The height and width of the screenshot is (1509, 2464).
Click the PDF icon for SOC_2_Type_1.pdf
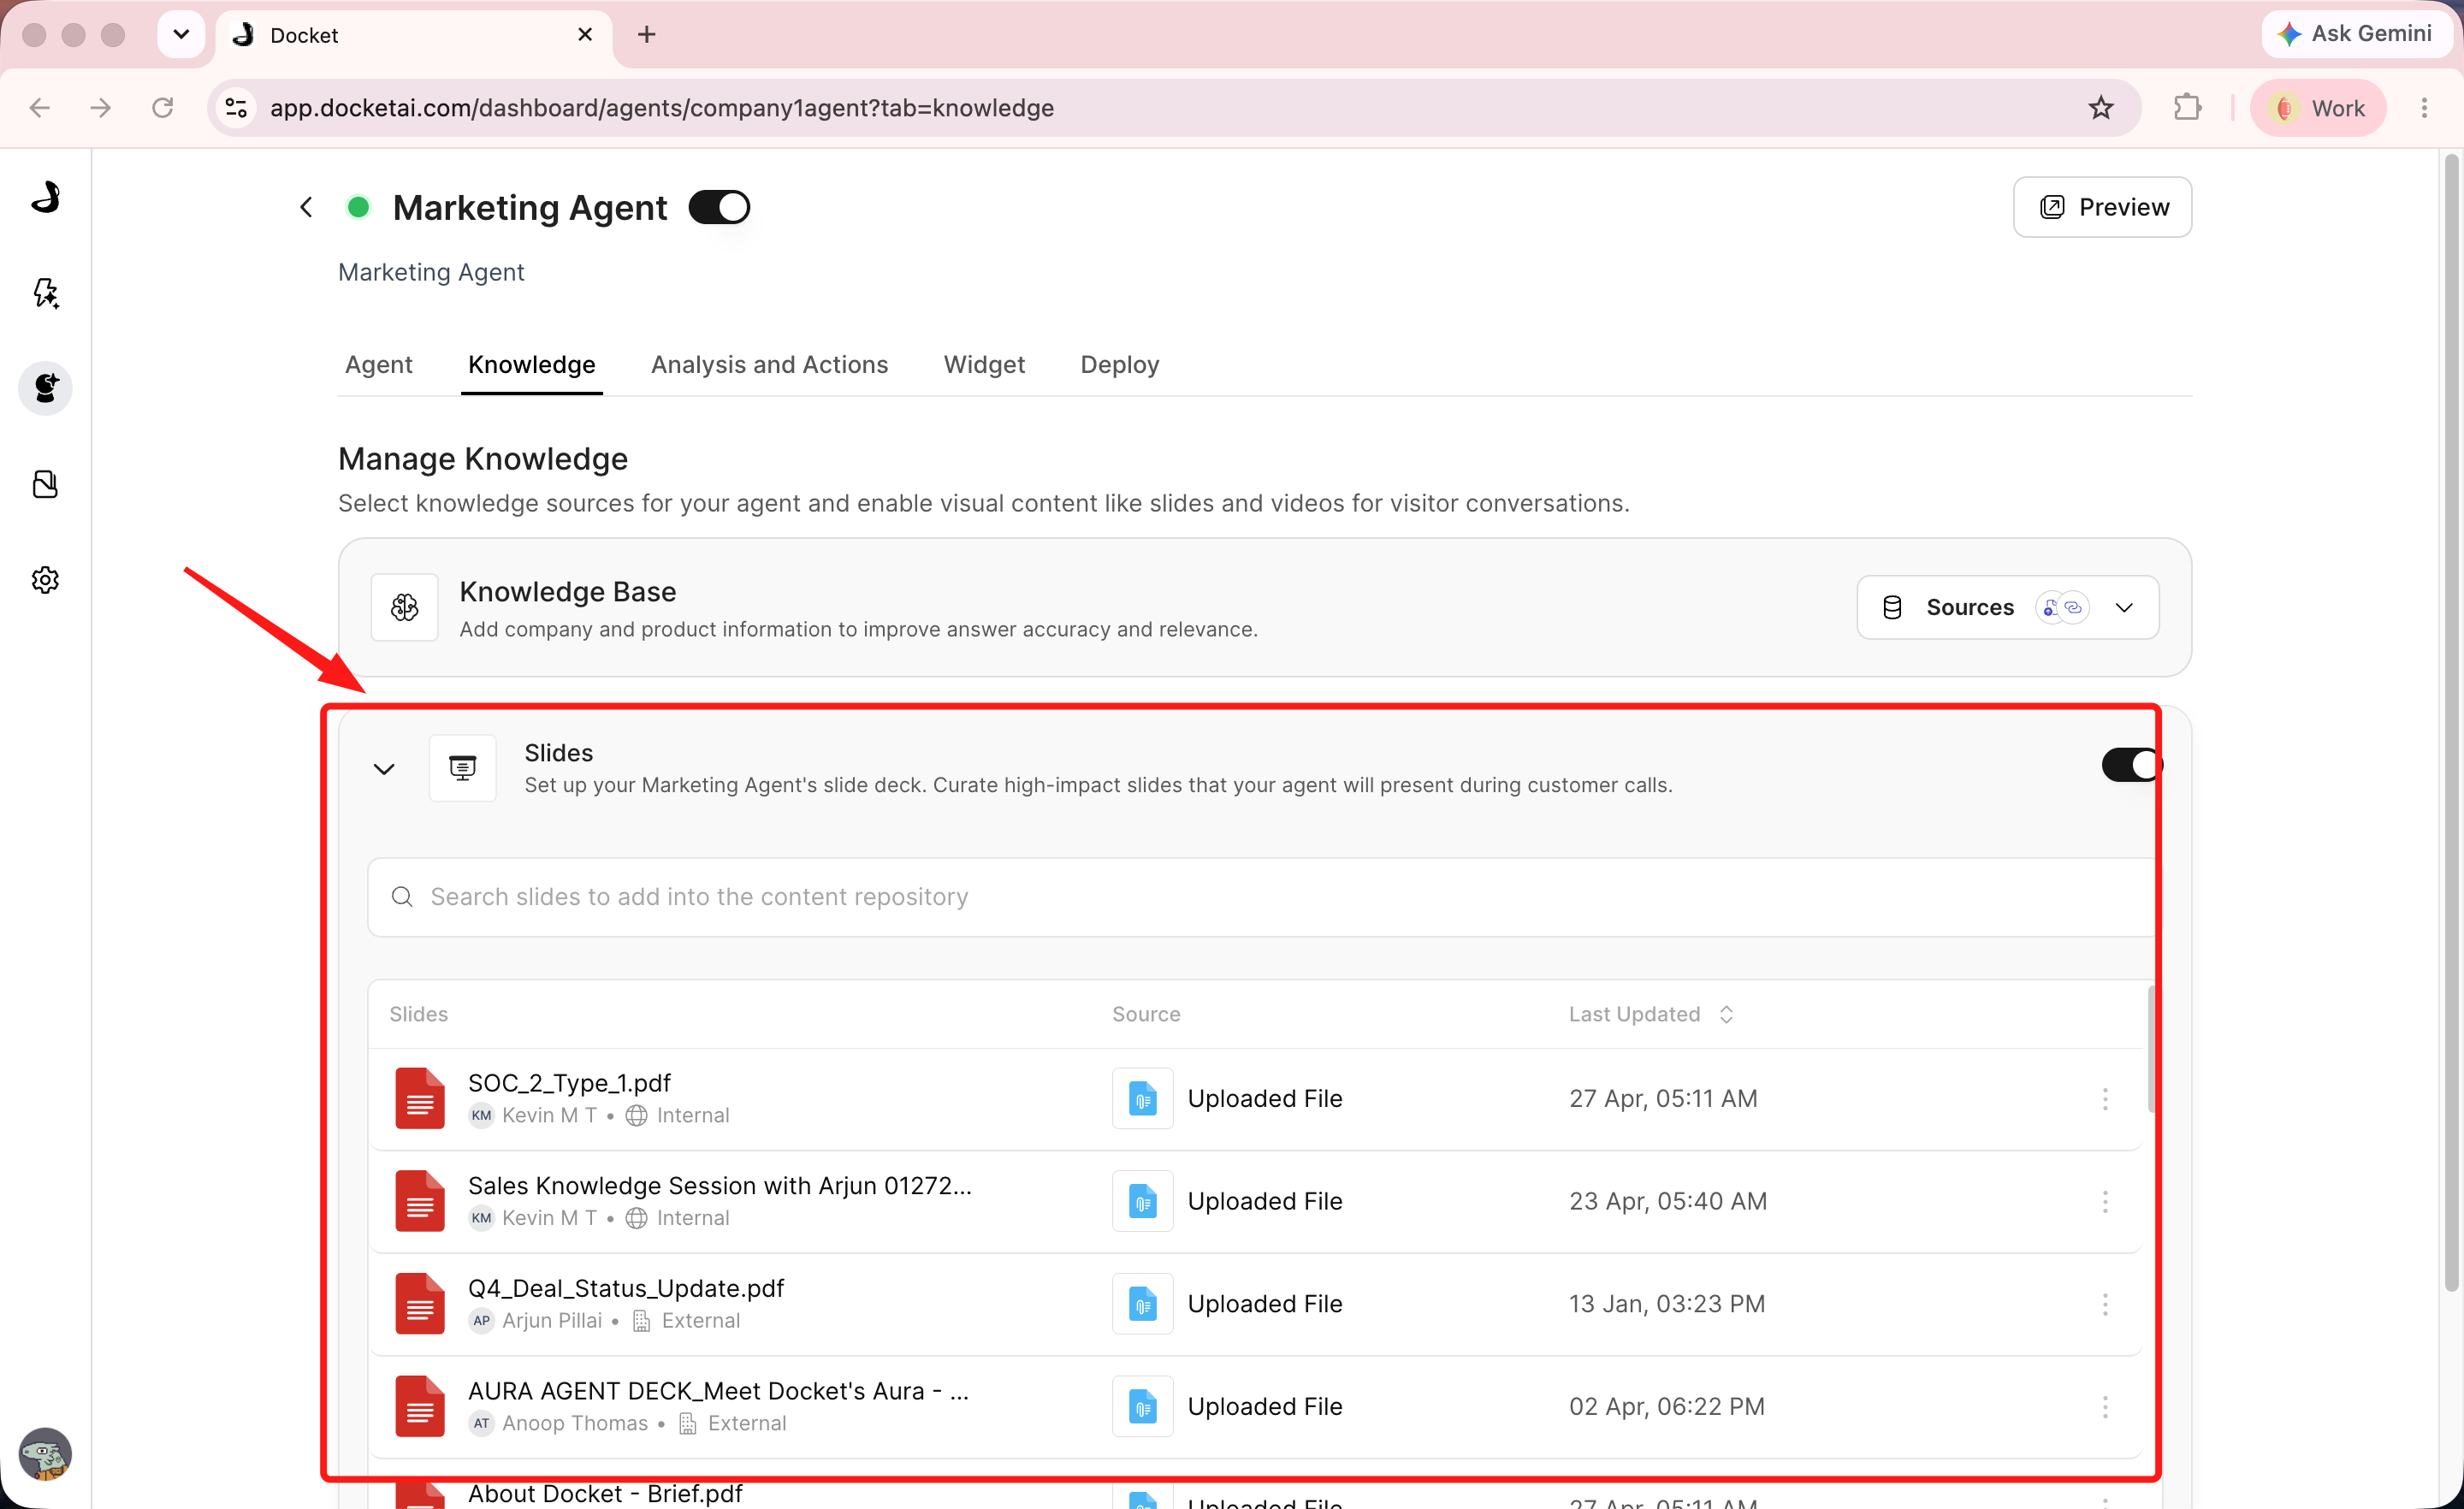(x=419, y=1098)
